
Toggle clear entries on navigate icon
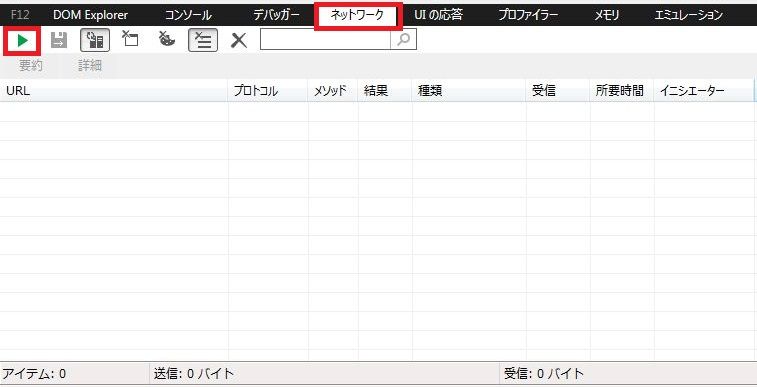pyautogui.click(x=203, y=40)
